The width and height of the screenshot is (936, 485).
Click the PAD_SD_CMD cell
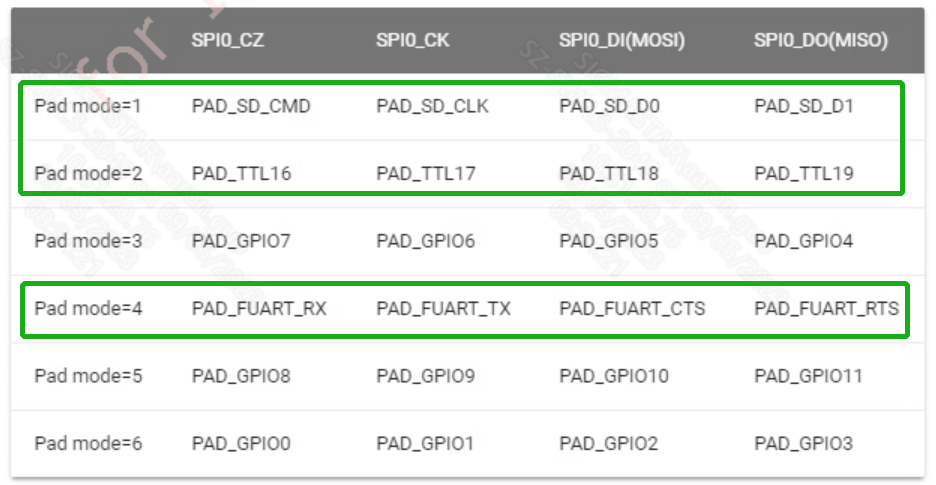(x=251, y=106)
